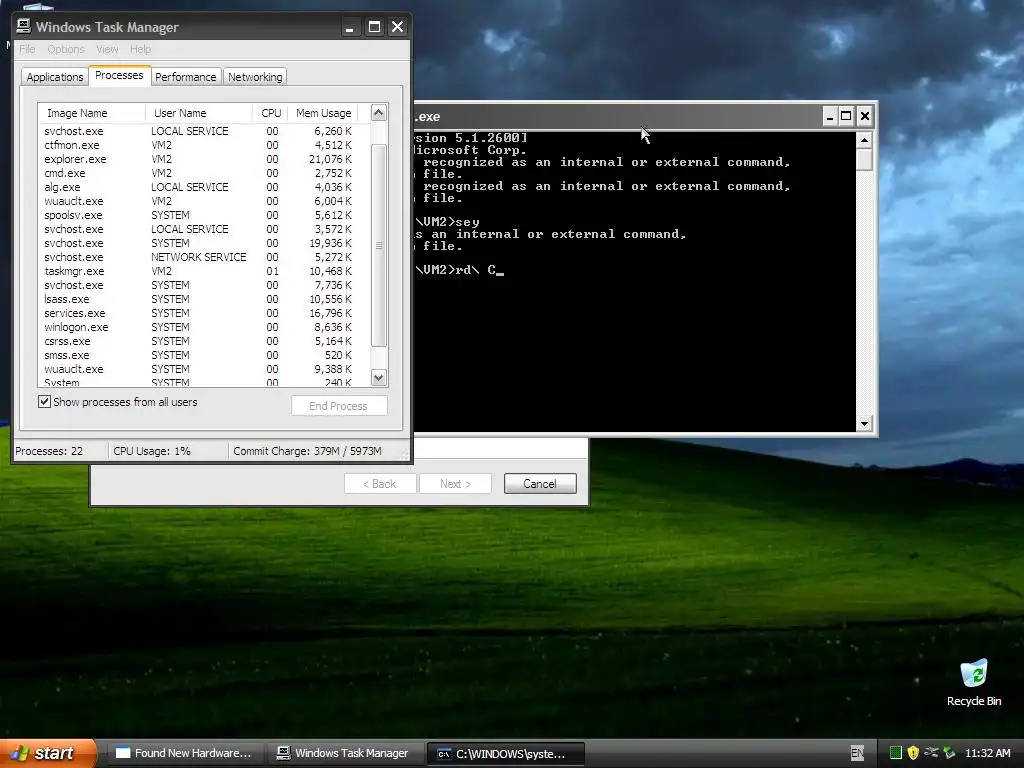Open the View menu in Task Manager
This screenshot has height=768, width=1024.
coord(107,49)
